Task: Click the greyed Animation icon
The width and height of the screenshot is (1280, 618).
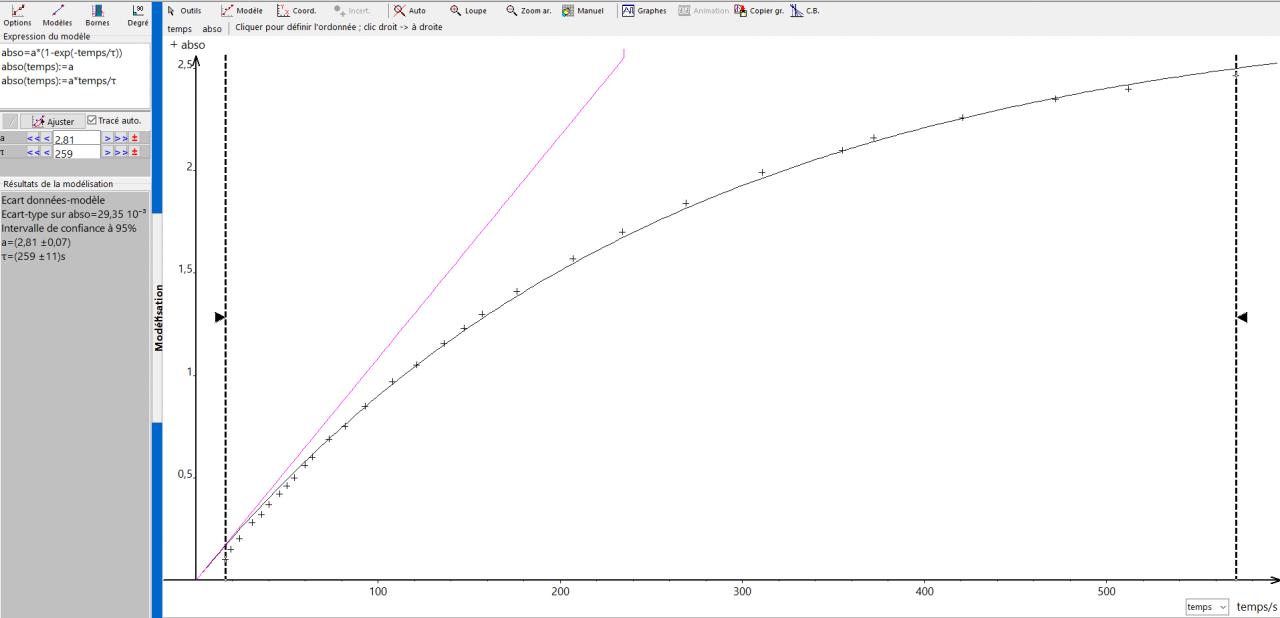Action: coord(704,11)
